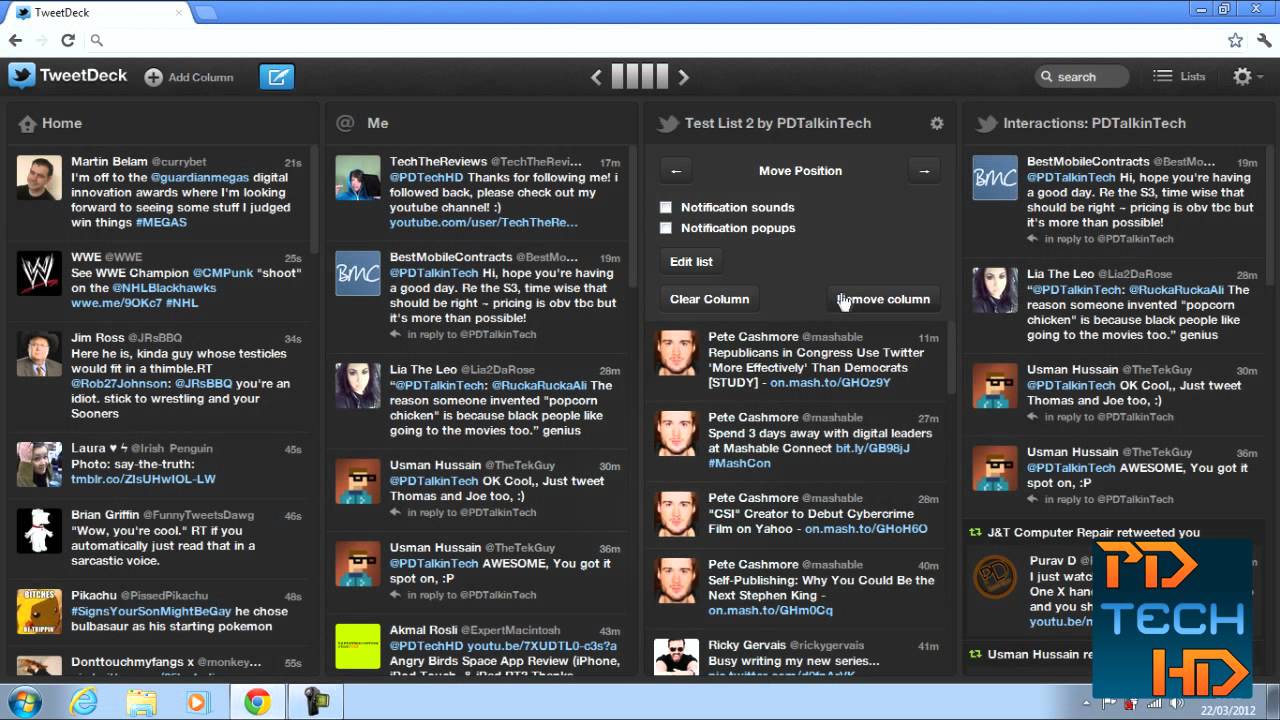Image resolution: width=1280 pixels, height=720 pixels.
Task: Open the bit.ly/GB98jJ link
Action: 873,448
